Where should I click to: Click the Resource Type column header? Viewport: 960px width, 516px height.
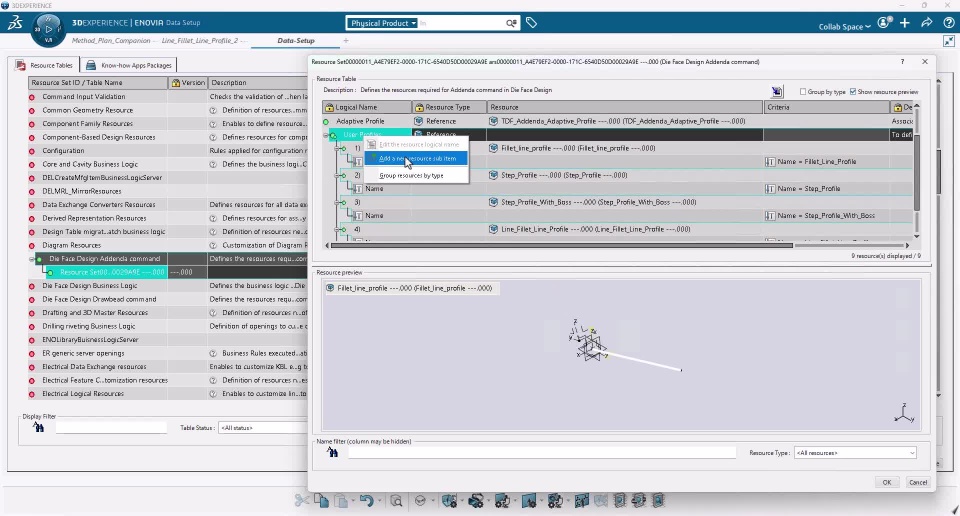tap(449, 107)
